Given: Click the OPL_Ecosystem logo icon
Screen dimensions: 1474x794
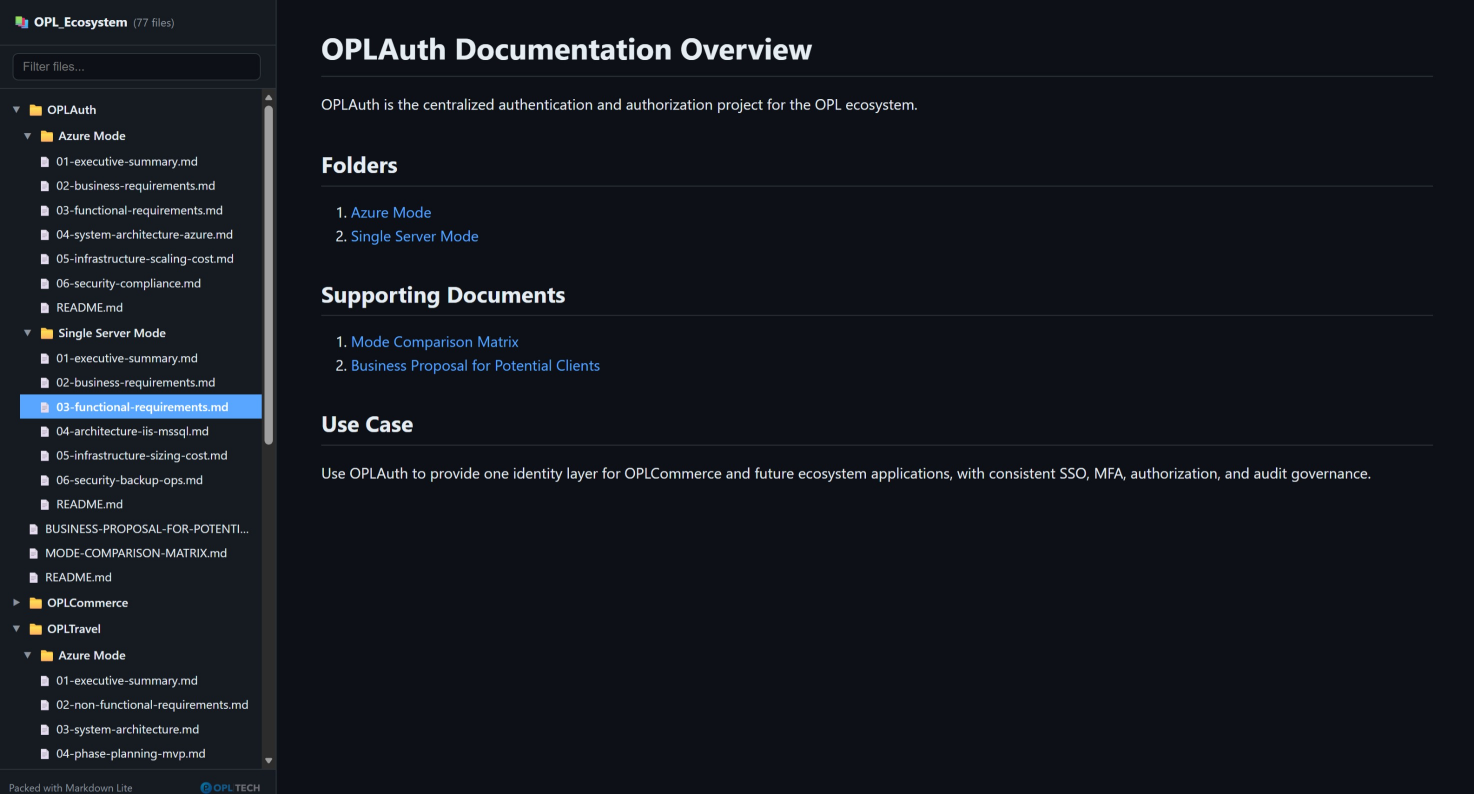Looking at the screenshot, I should pos(21,22).
